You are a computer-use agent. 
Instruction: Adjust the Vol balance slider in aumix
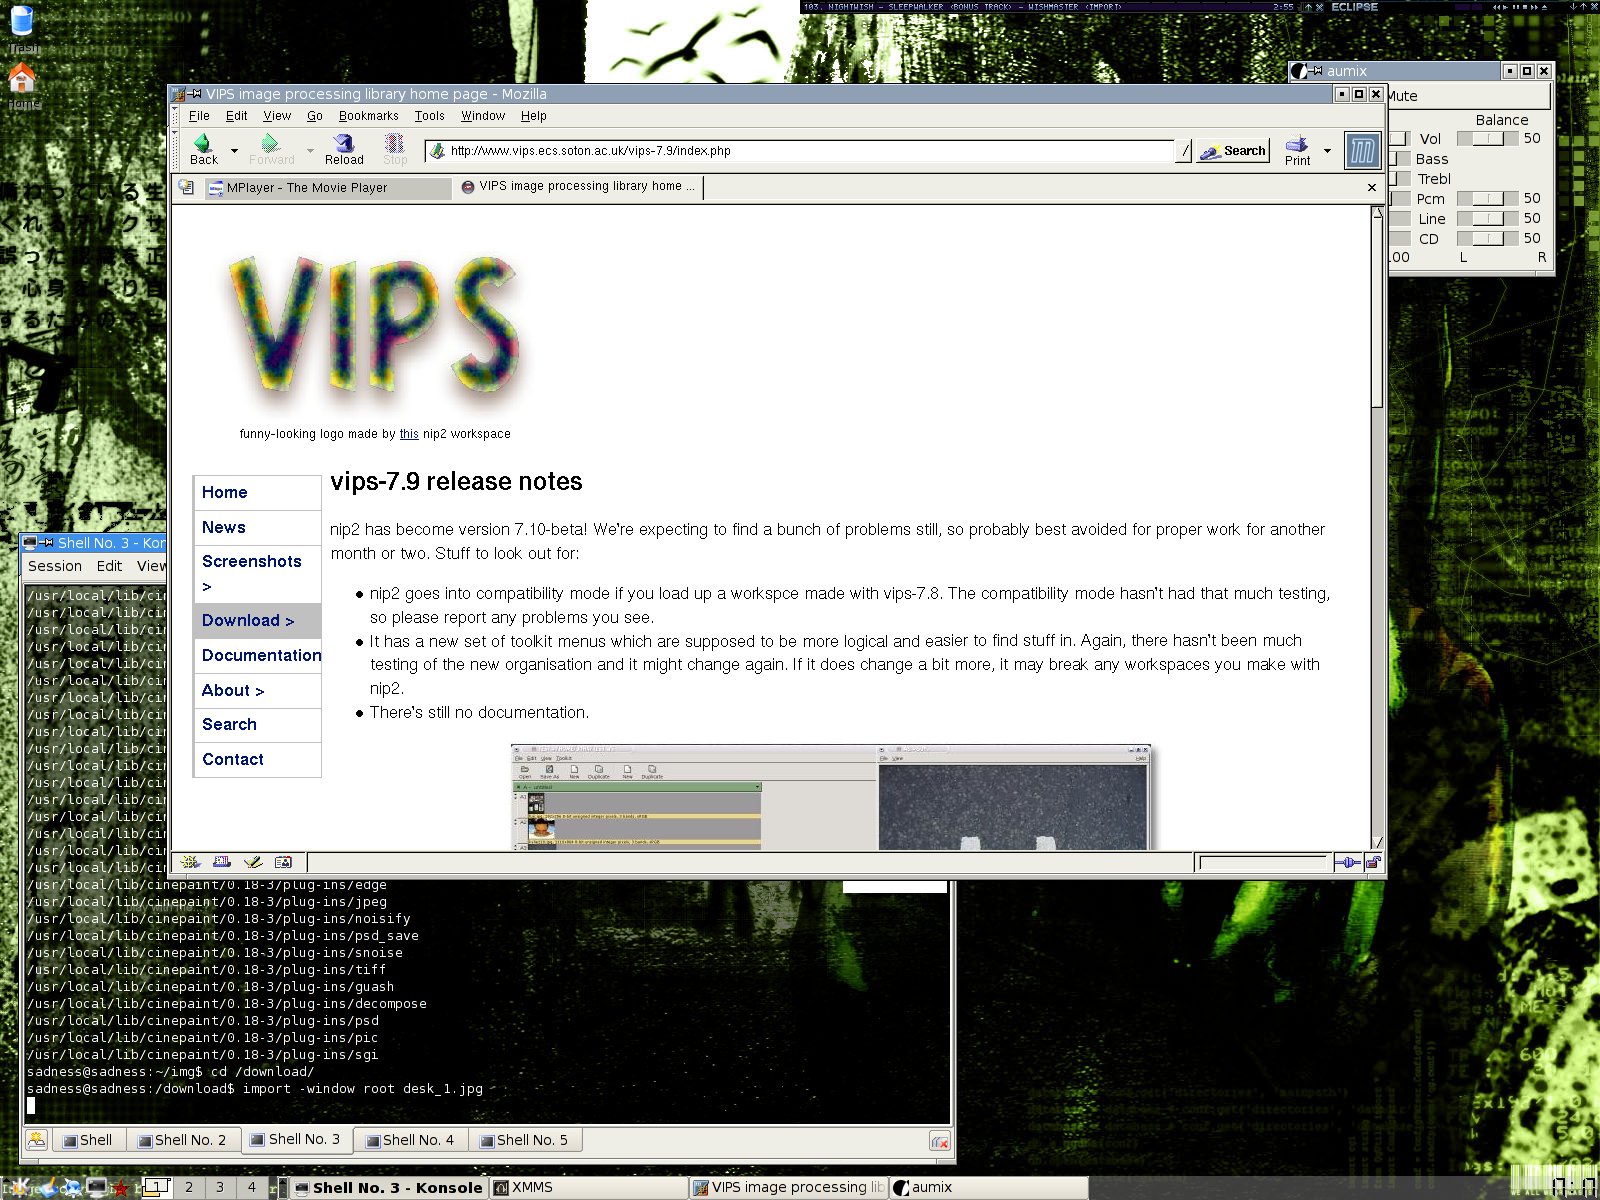1487,139
